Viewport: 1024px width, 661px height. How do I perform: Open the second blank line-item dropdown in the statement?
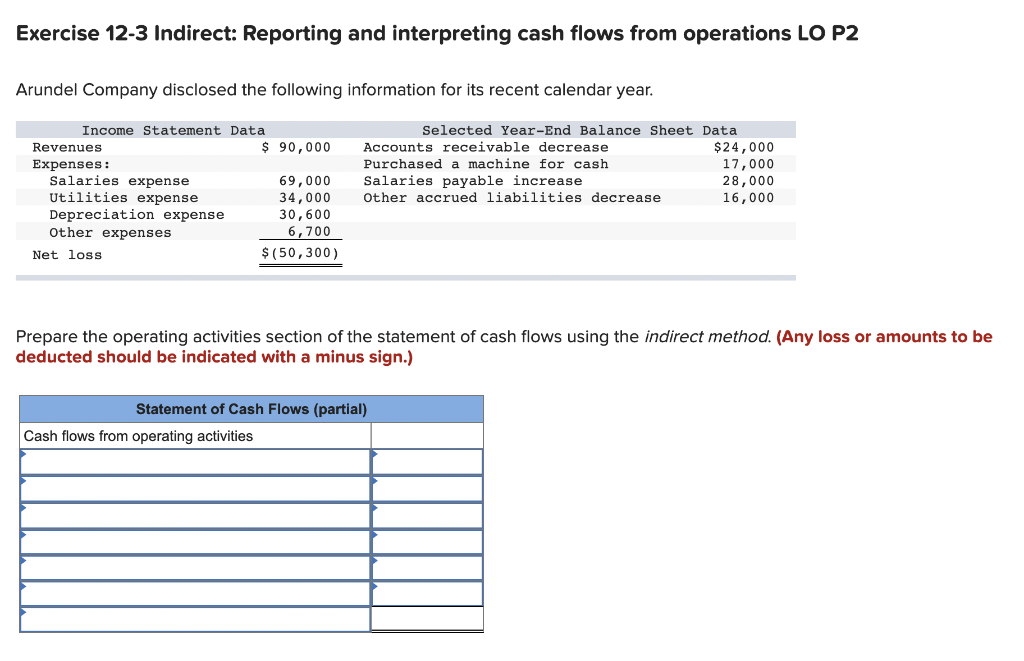click(195, 489)
